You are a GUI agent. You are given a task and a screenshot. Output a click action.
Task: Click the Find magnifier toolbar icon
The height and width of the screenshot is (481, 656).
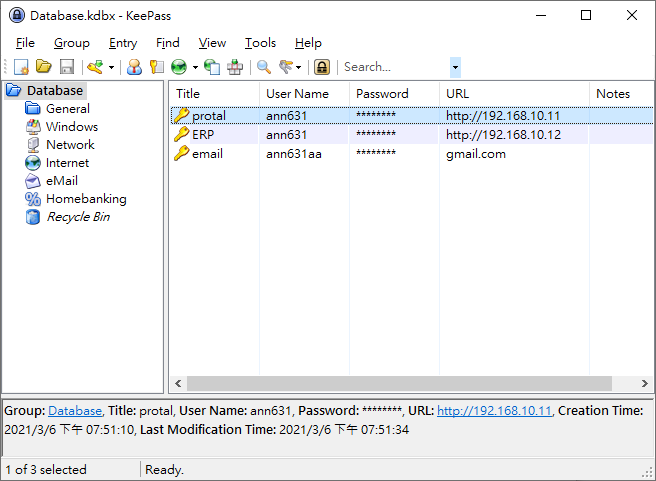tap(264, 67)
